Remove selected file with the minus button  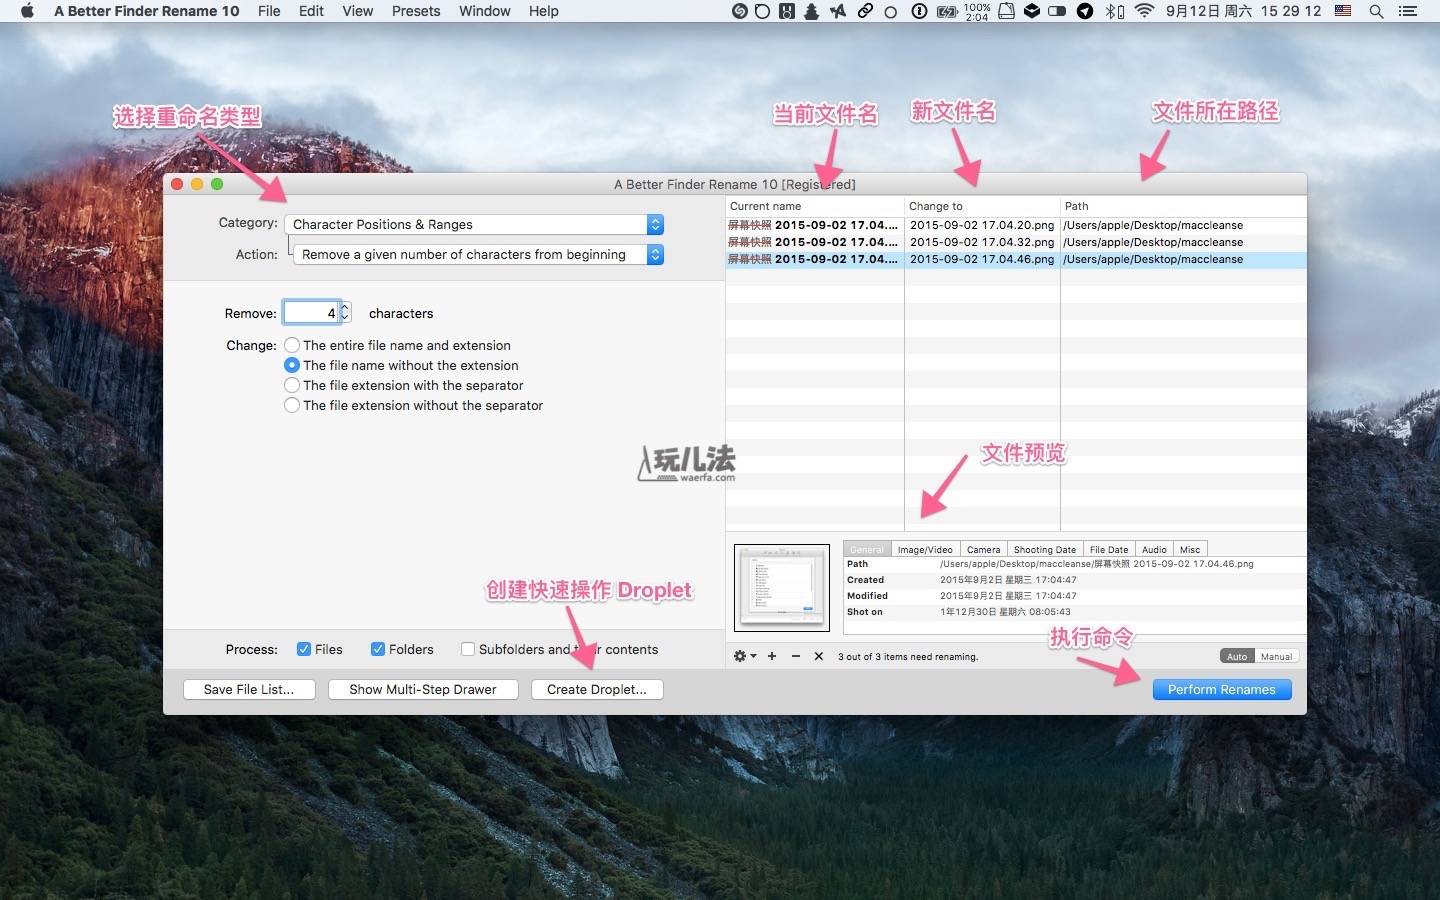click(x=795, y=656)
